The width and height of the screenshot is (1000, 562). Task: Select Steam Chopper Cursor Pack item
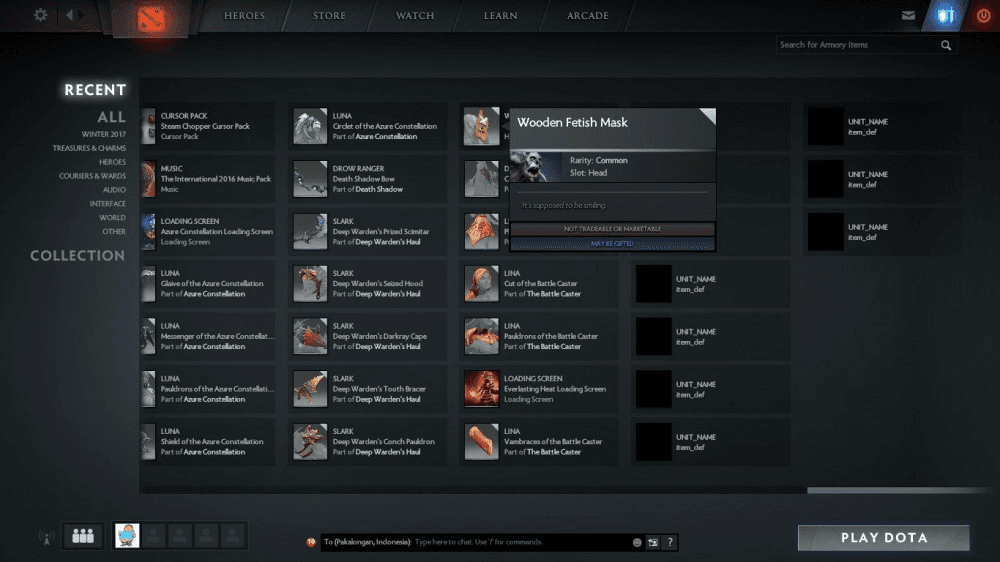209,126
